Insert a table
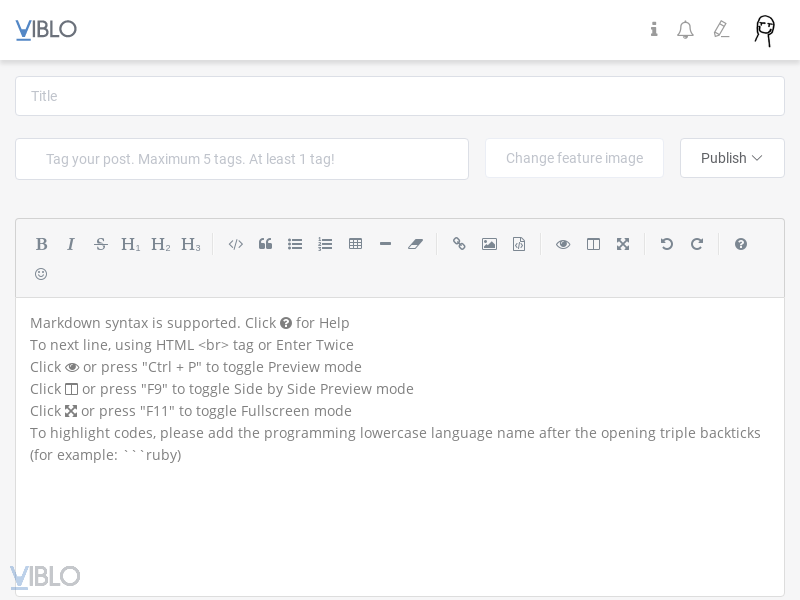 click(356, 244)
